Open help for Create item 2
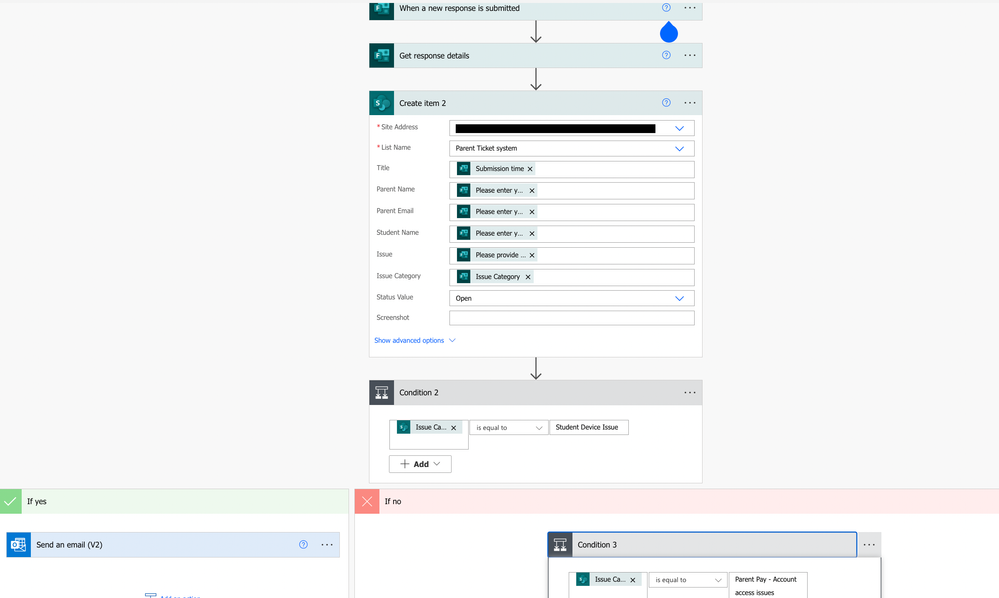999x598 pixels. [x=666, y=103]
